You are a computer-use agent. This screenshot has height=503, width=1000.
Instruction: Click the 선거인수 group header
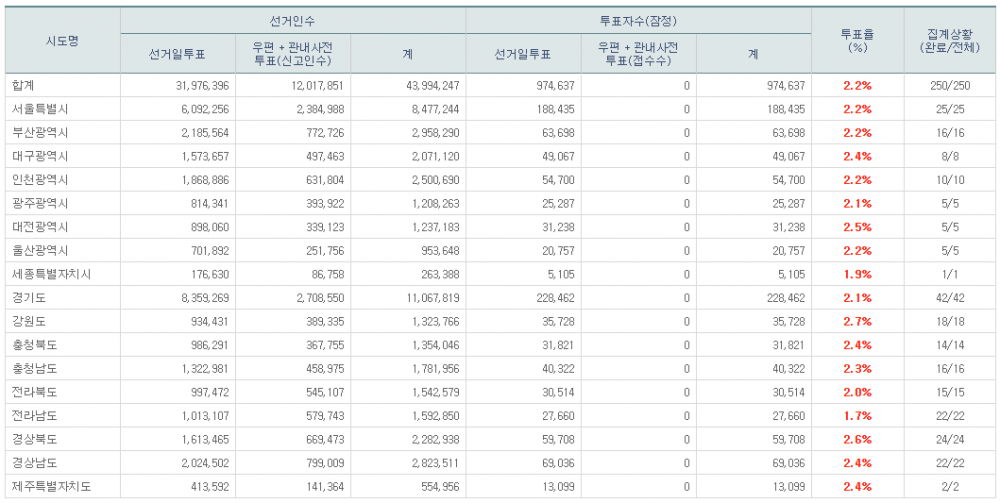(x=293, y=20)
